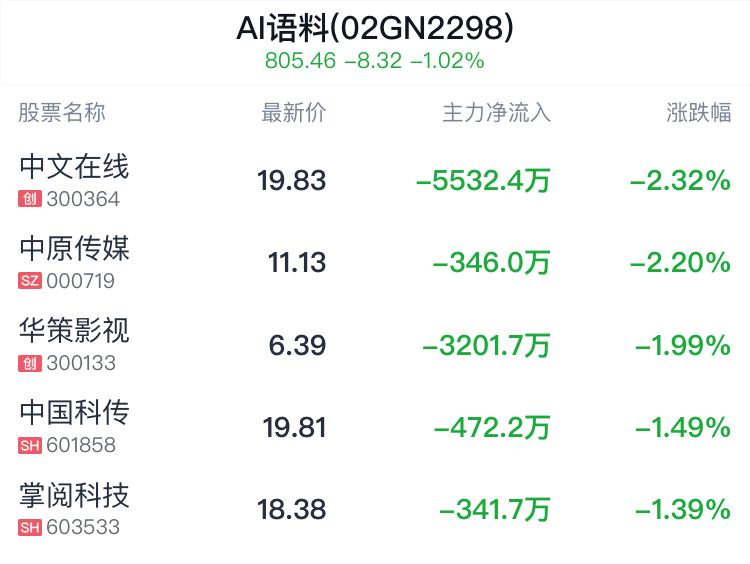This screenshot has width=750, height=564.
Task: Click the -341.7万 net inflow value
Action: pyautogui.click(x=495, y=509)
